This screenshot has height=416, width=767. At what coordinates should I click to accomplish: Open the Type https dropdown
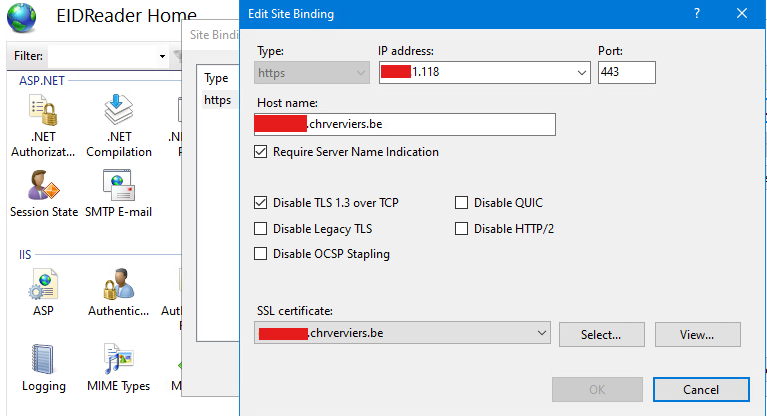[x=312, y=73]
